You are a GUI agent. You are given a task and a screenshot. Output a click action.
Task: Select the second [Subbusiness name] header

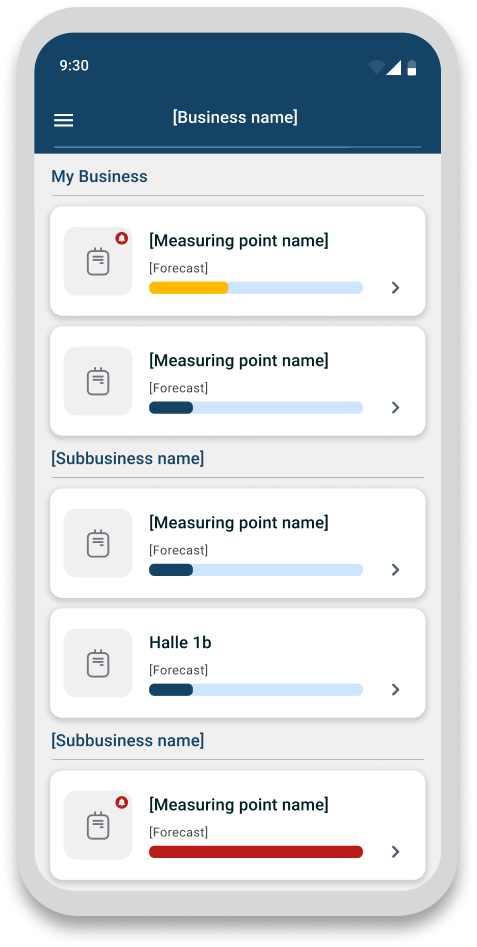(127, 740)
